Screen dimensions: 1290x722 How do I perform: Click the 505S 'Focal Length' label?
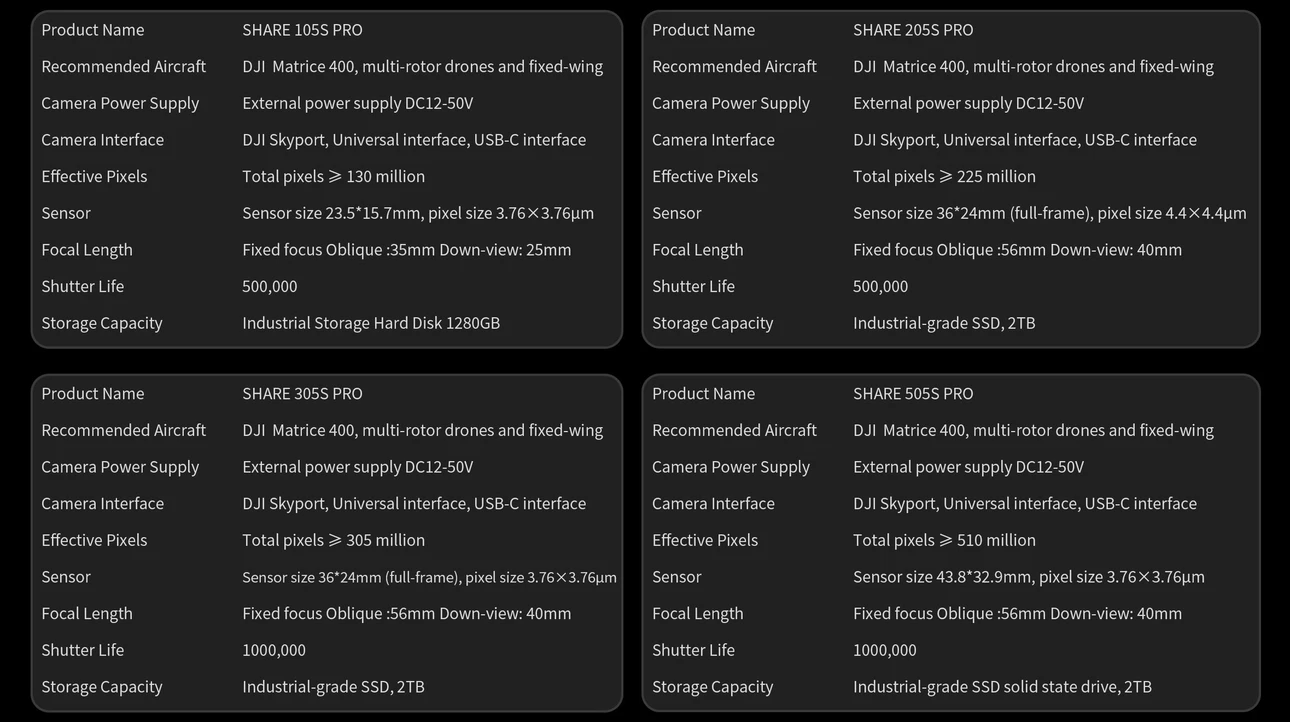pos(697,614)
